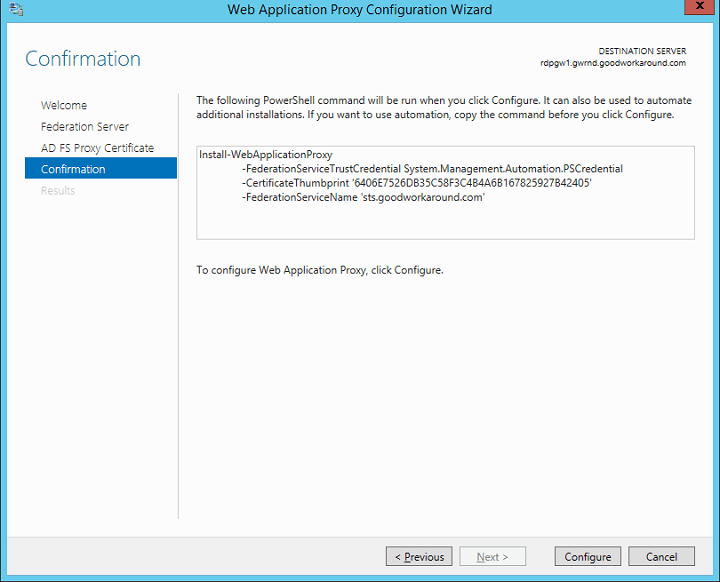Go to the Welcome step
The image size is (720, 582).
pos(64,105)
